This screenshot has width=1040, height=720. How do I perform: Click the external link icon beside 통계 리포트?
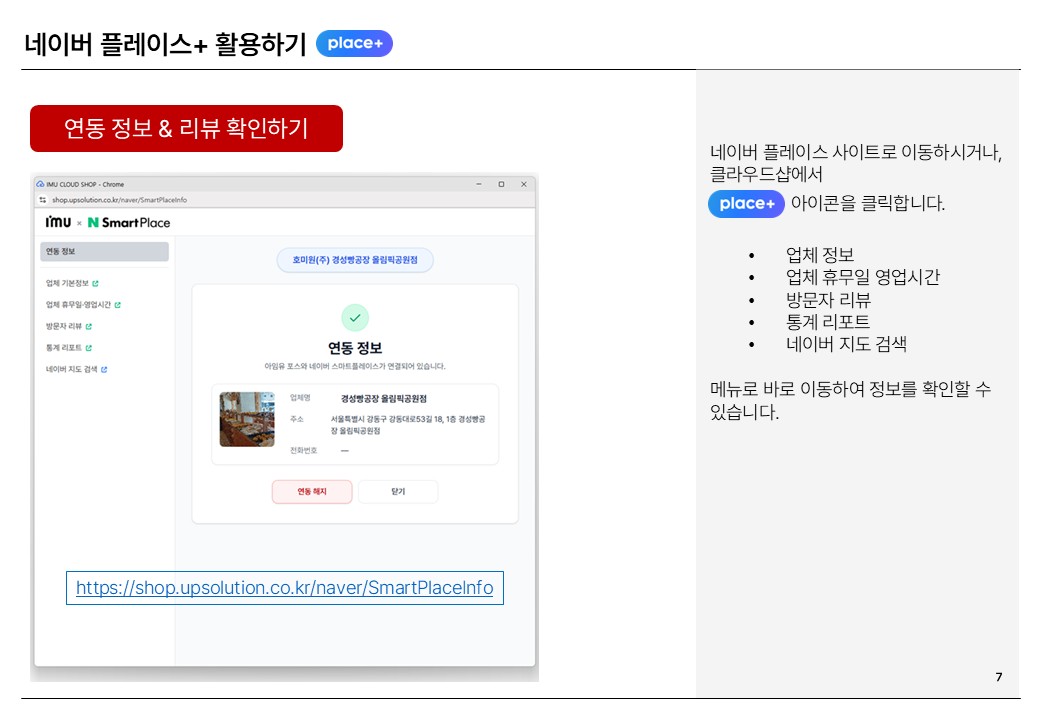(89, 349)
